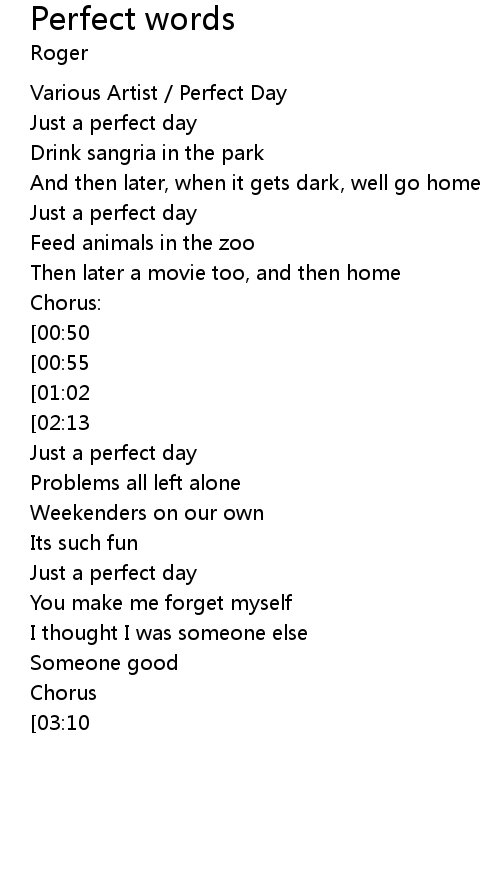Image resolution: width=500 pixels, height=880 pixels.
Task: Select the 'Various Artist / Perfect Day' line
Action: [158, 93]
